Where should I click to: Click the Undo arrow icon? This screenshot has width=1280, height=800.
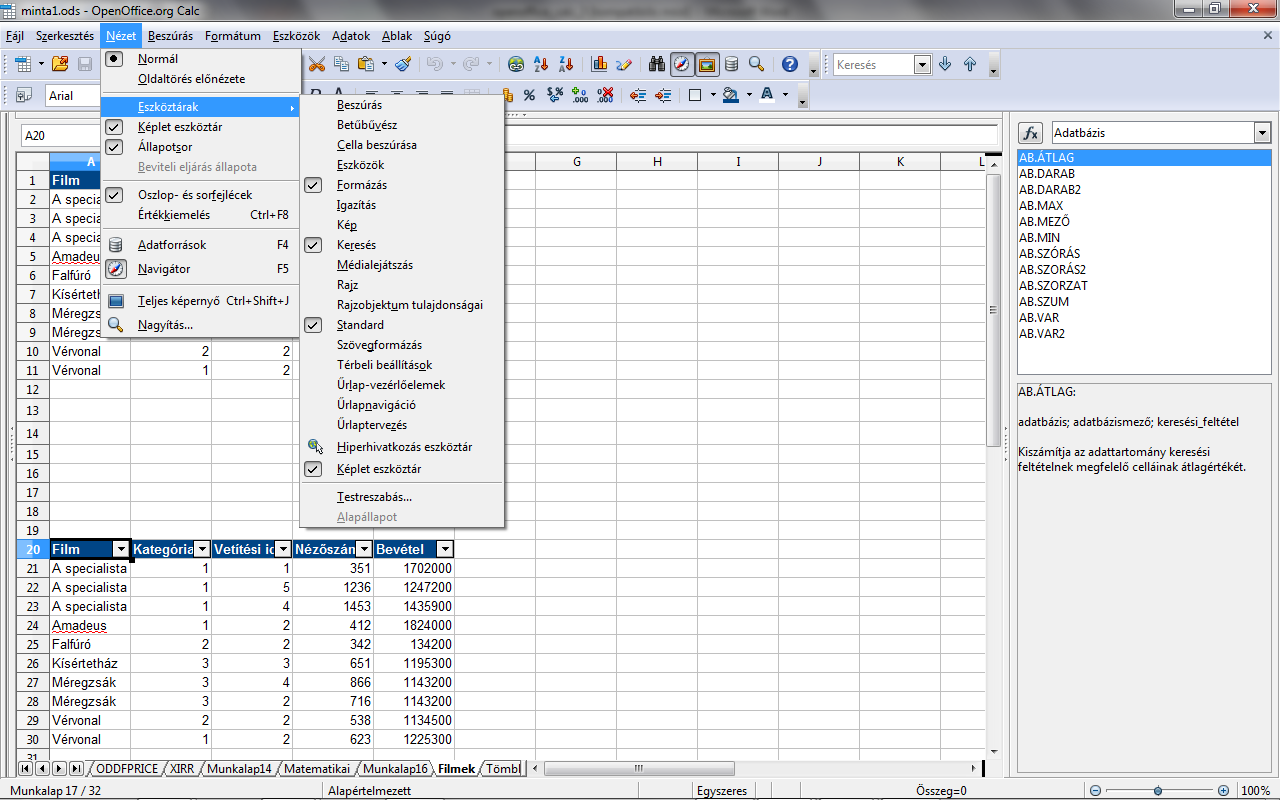(x=434, y=64)
